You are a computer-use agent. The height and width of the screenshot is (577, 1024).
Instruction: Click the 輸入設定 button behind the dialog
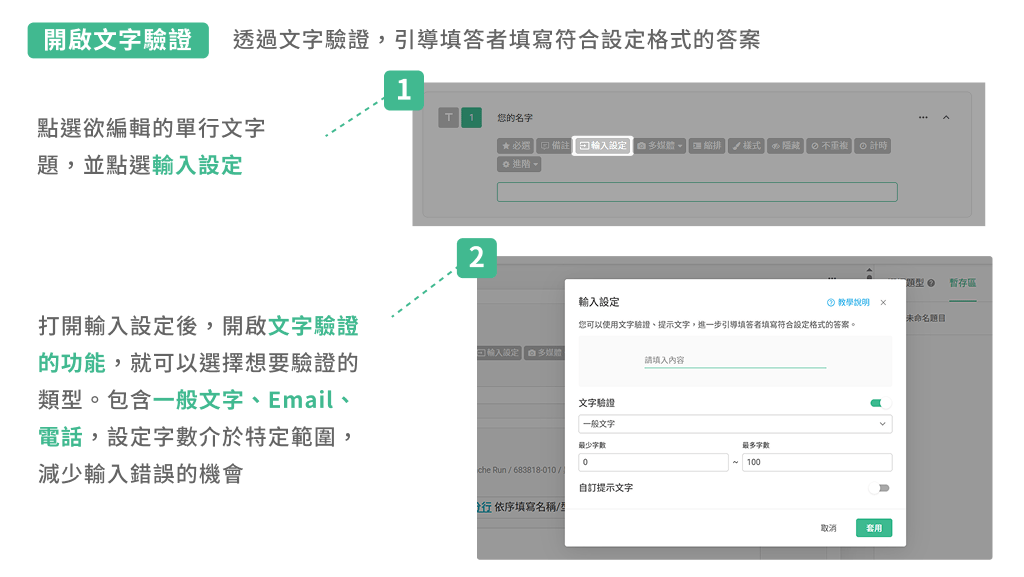(x=499, y=352)
